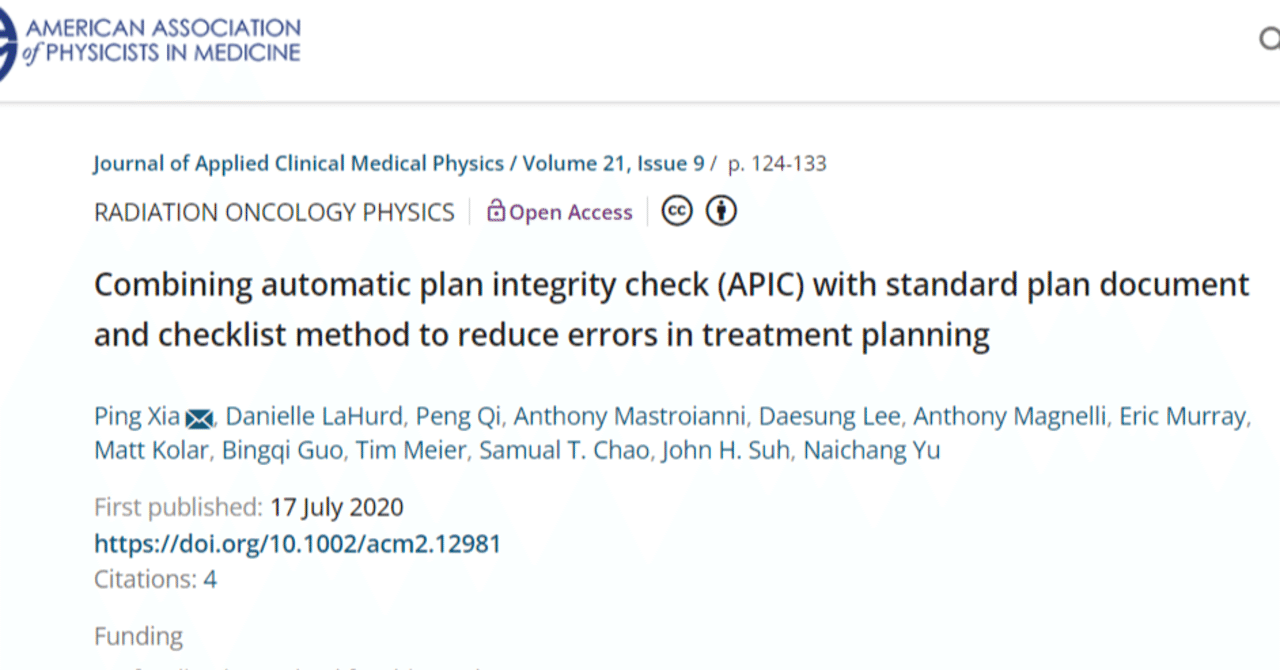Click the Funding section heading
Screen dimensions: 1280x670
138,636
